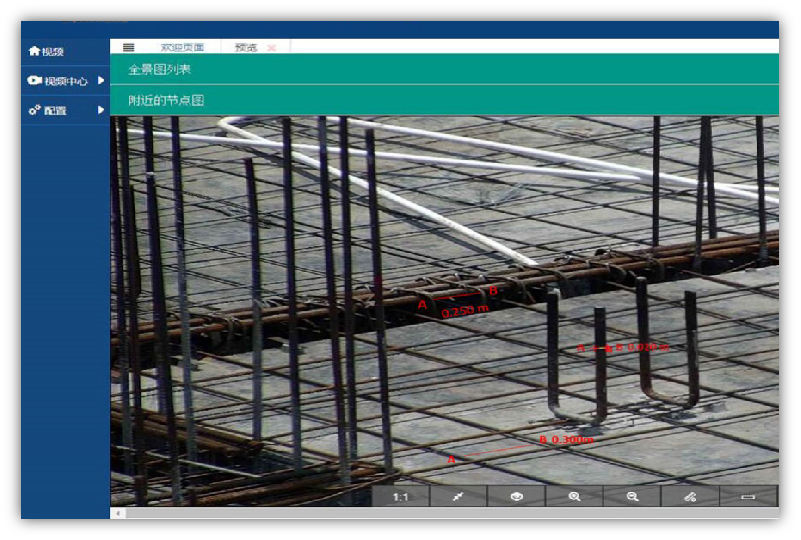Image resolution: width=801 pixels, height=540 pixels.
Task: Click the fit-to-screen collapse arrows icon
Action: pyautogui.click(x=458, y=496)
